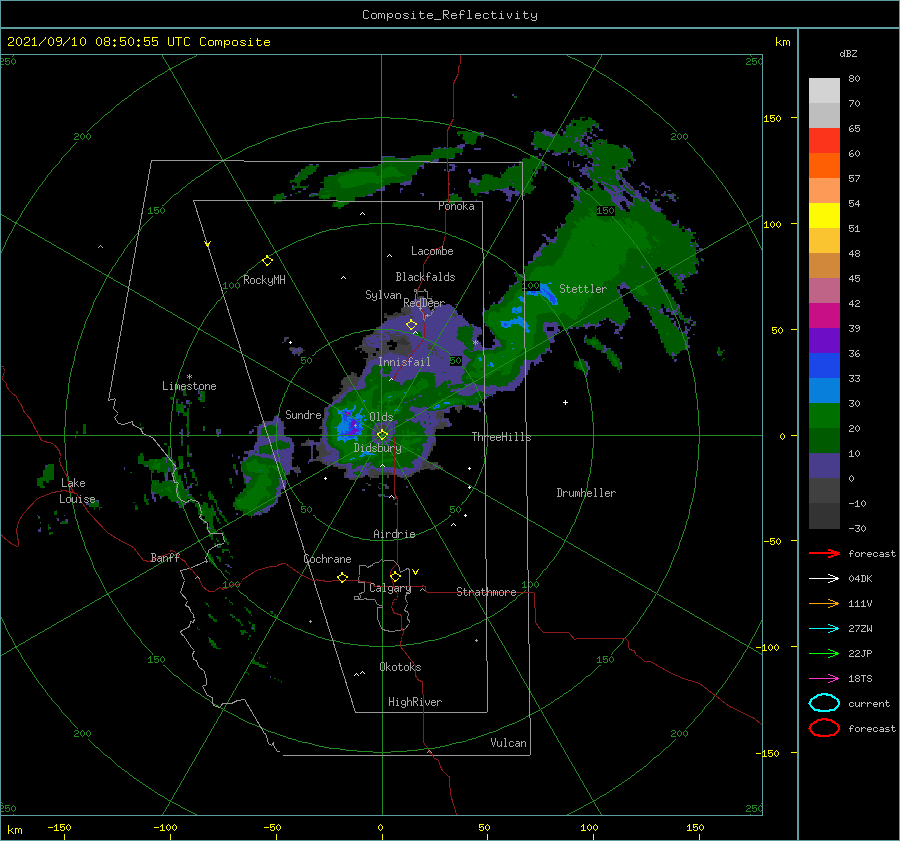Click the Lacombe city label
Screen dimensions: 900x841
click(432, 251)
